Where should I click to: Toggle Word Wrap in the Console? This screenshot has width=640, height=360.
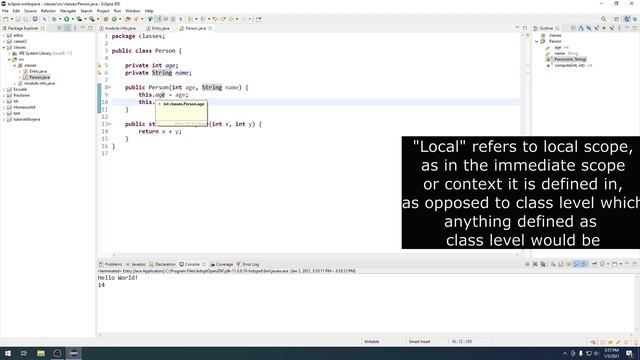point(568,264)
